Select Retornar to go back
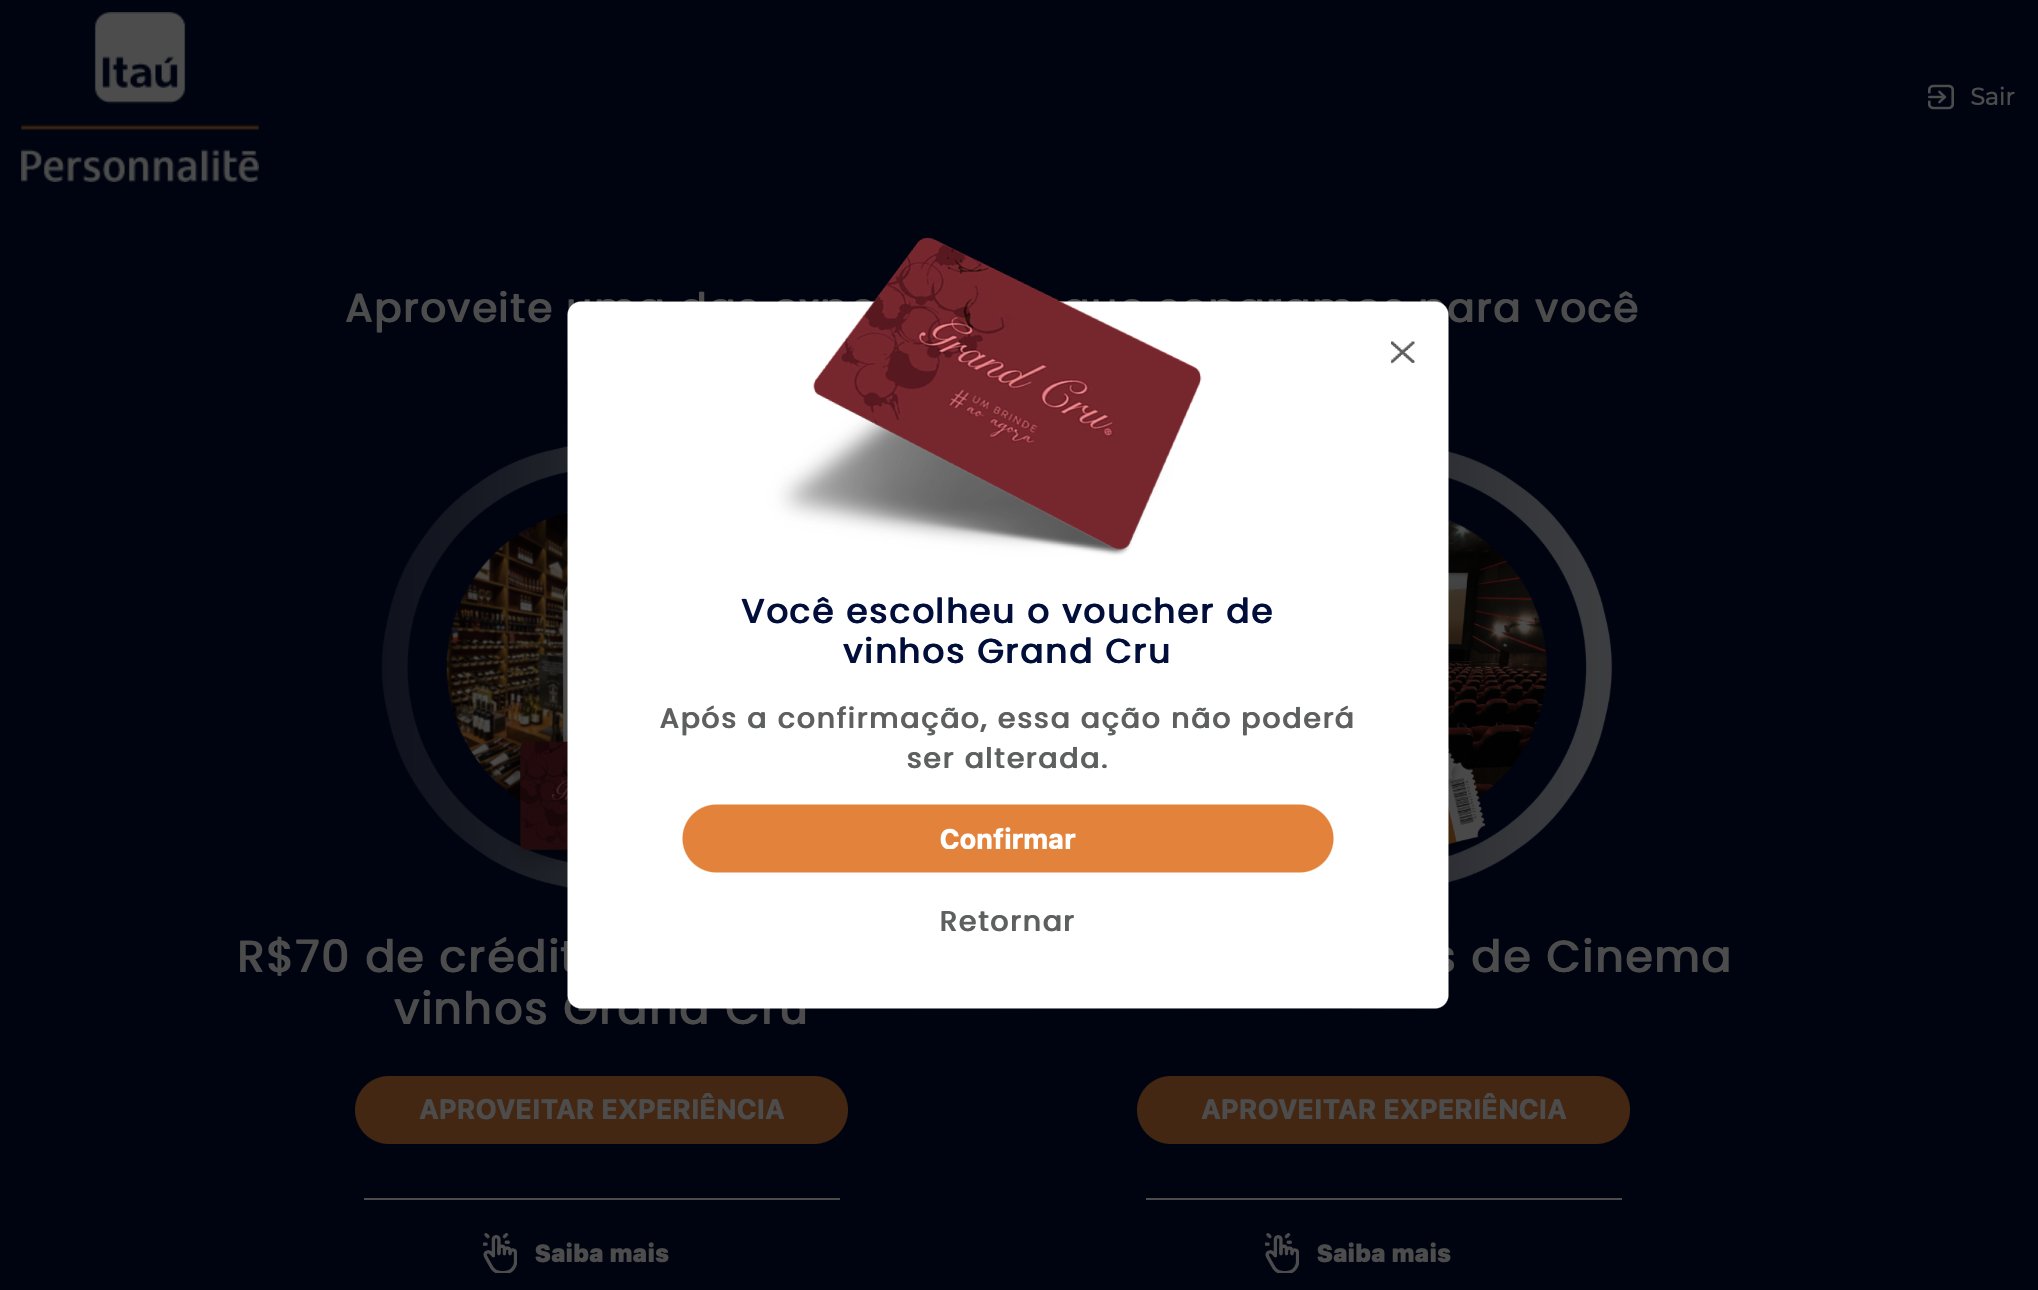The image size is (2038, 1290). [x=1007, y=921]
